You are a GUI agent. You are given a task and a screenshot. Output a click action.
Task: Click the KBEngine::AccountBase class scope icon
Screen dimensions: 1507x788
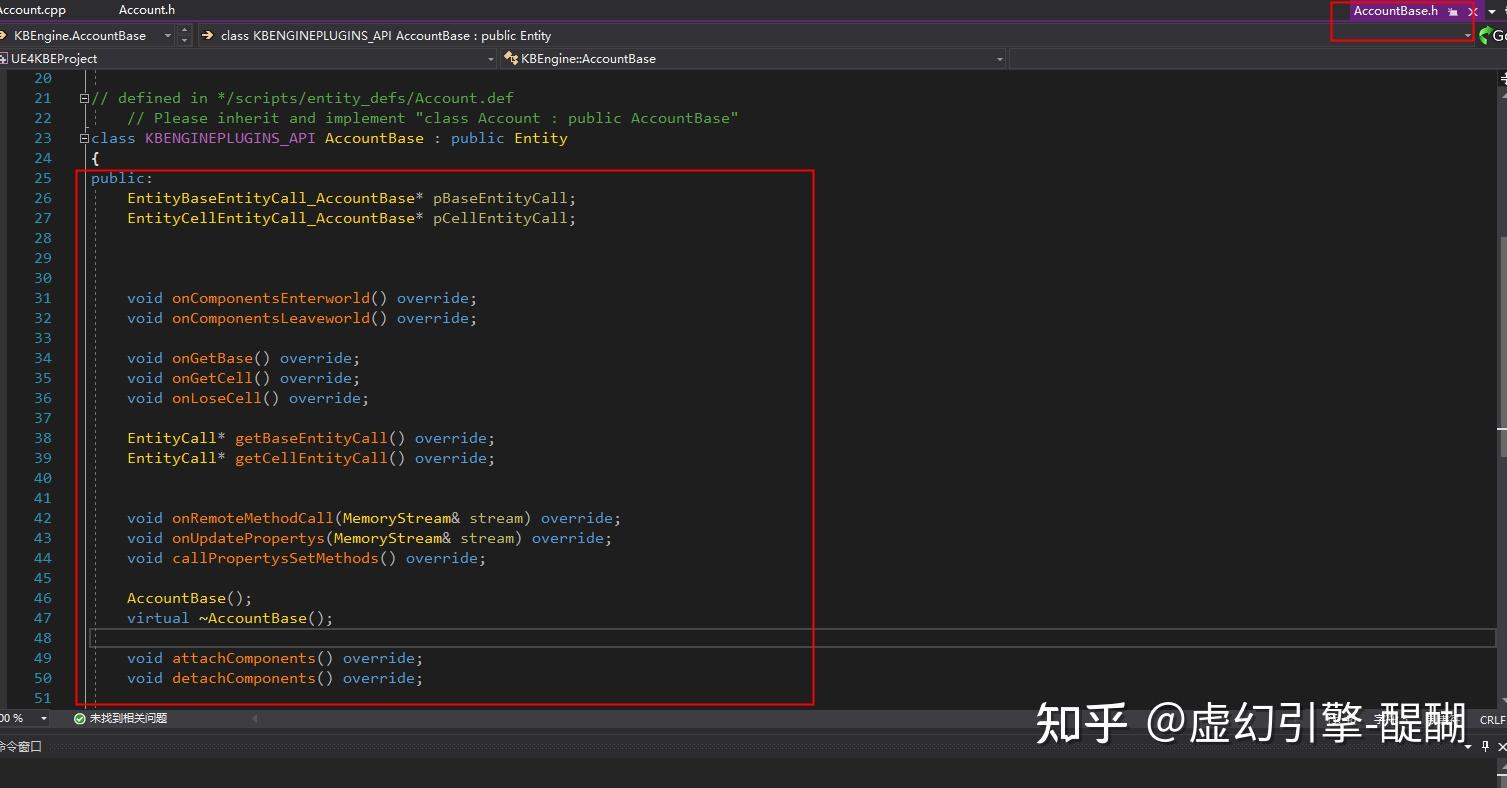click(x=510, y=58)
